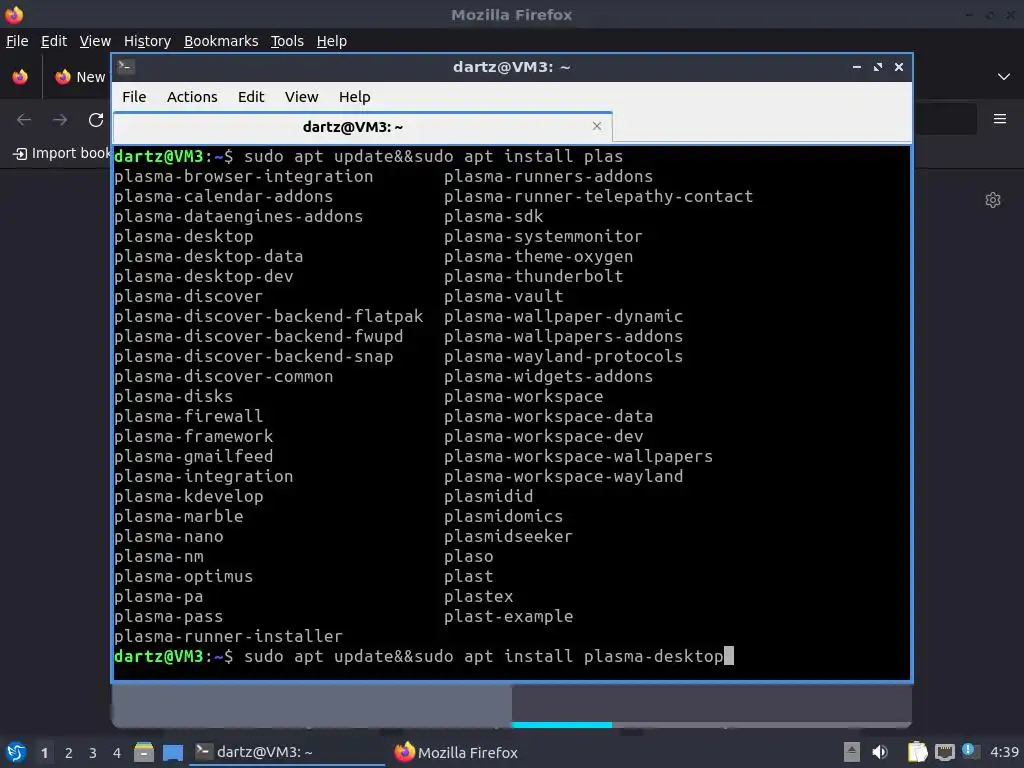Image resolution: width=1024 pixels, height=768 pixels.
Task: Close the dartz@VM3 terminal tab
Action: coord(596,126)
